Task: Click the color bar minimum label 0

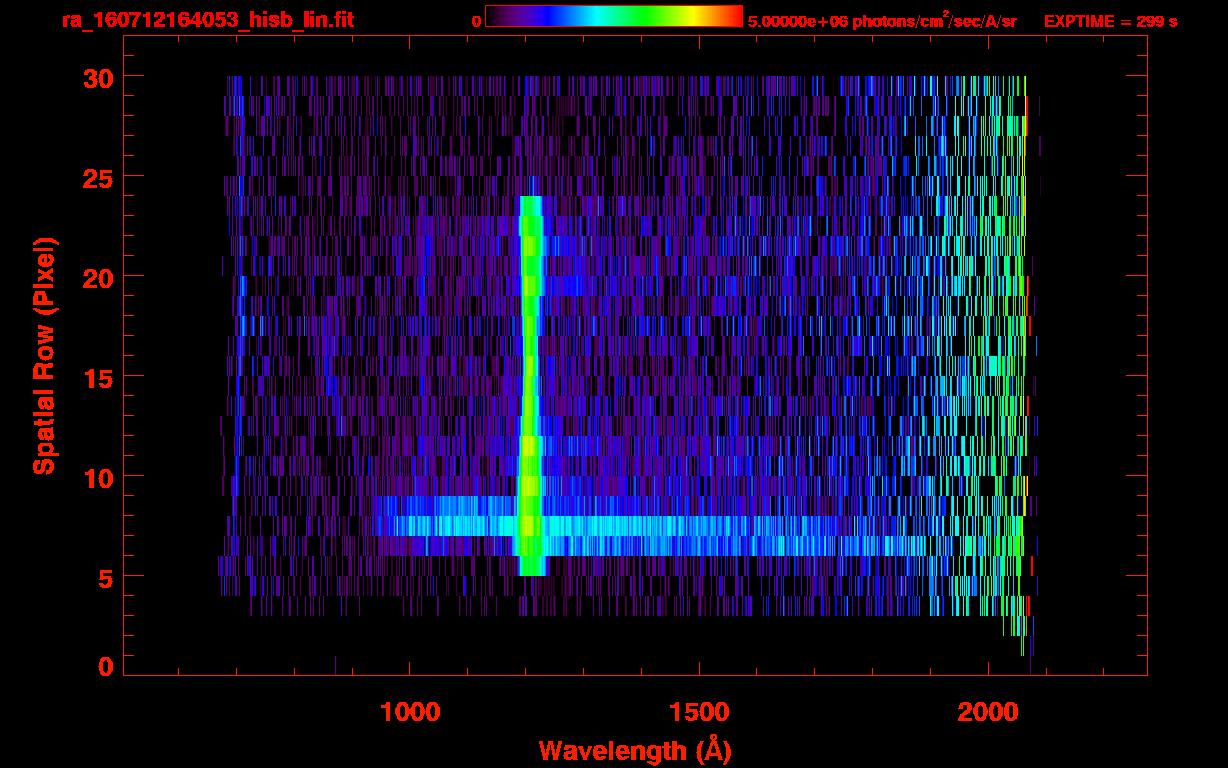Action: (476, 21)
